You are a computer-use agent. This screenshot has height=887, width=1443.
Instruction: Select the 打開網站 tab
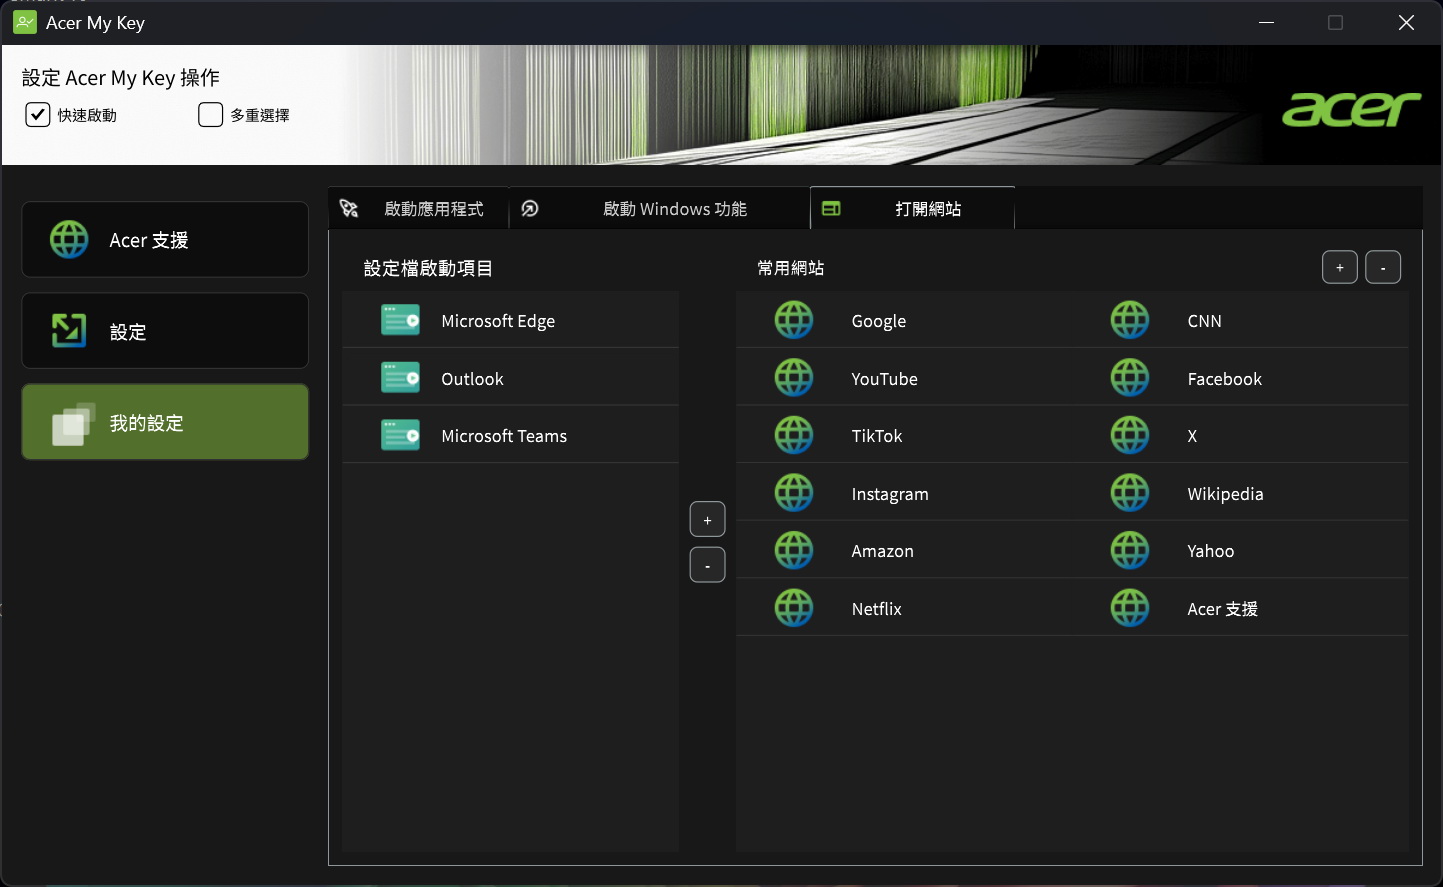coord(912,209)
